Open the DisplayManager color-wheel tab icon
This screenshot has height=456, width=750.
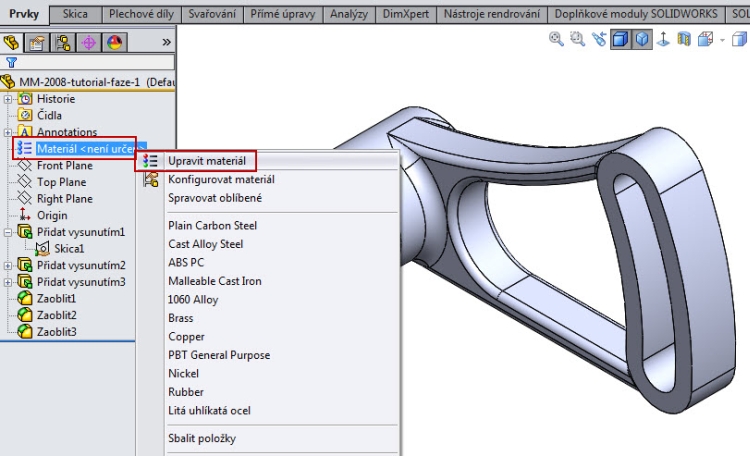(x=114, y=43)
